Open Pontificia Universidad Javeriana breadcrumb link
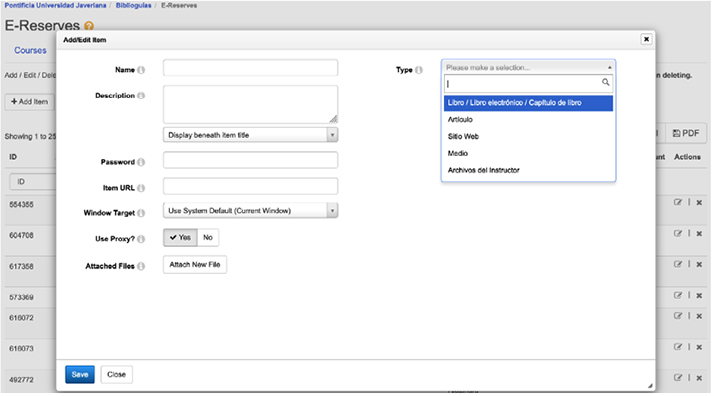This screenshot has width=714, height=396. click(55, 5)
